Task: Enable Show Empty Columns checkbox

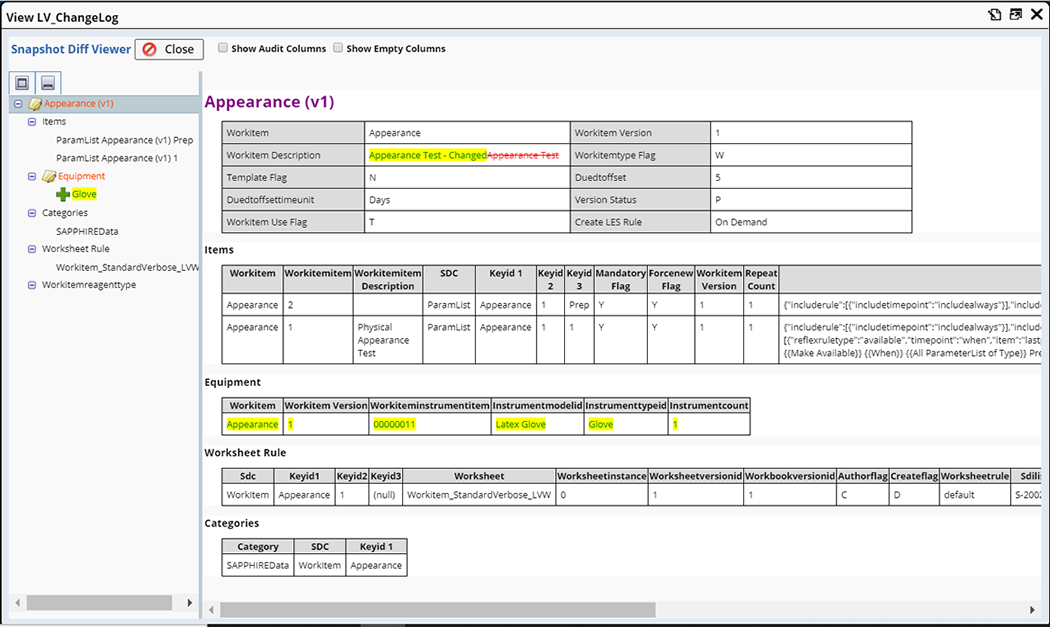Action: tap(338, 48)
